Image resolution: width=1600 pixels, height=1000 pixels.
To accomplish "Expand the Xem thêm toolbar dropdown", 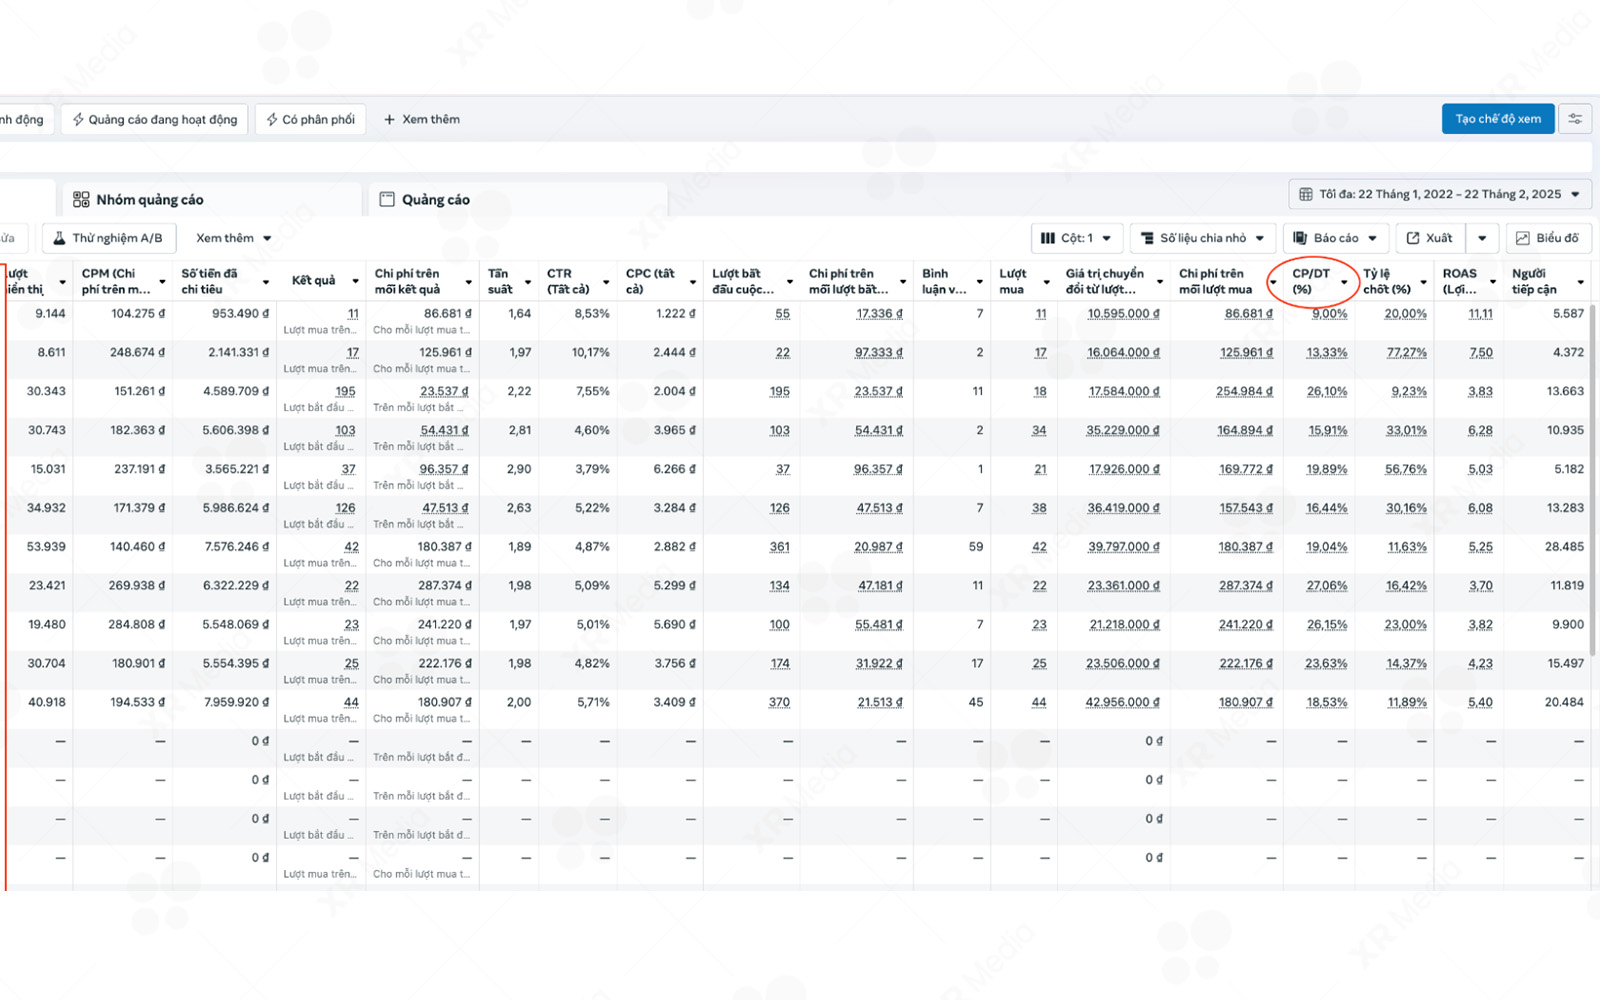I will 234,238.
